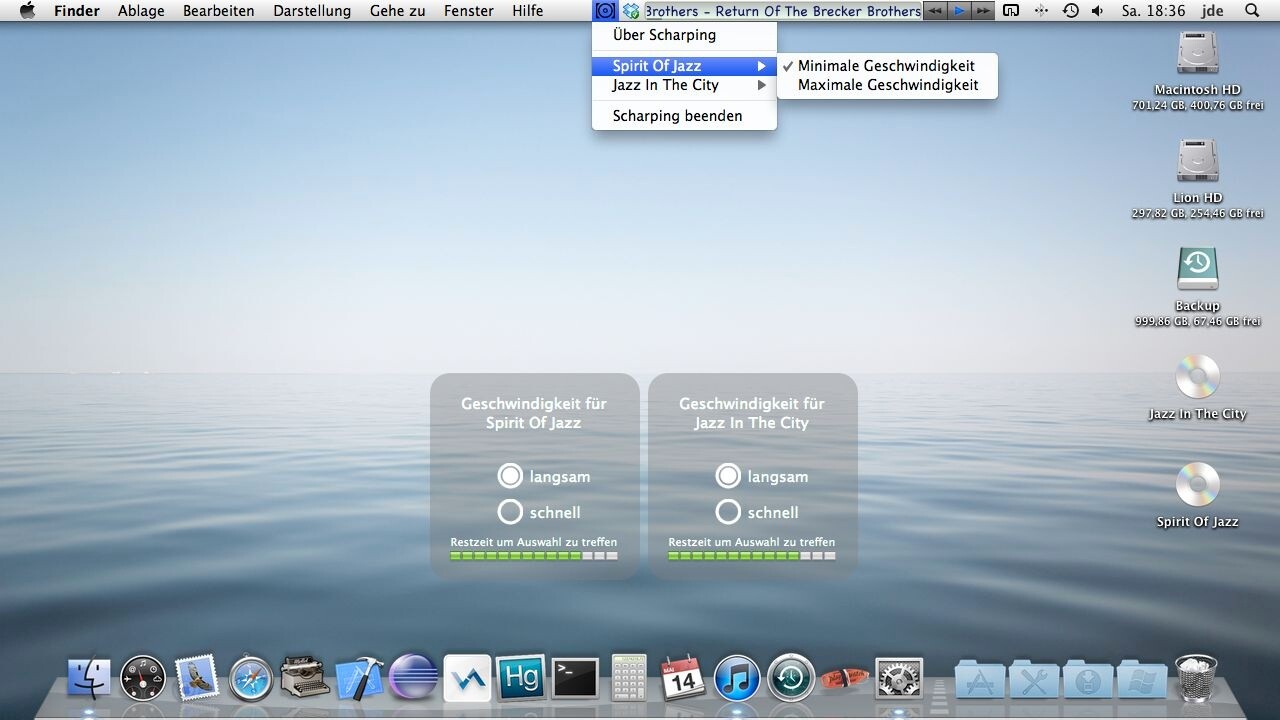Open the Darstellung menu
The height and width of the screenshot is (720, 1280).
[x=312, y=11]
